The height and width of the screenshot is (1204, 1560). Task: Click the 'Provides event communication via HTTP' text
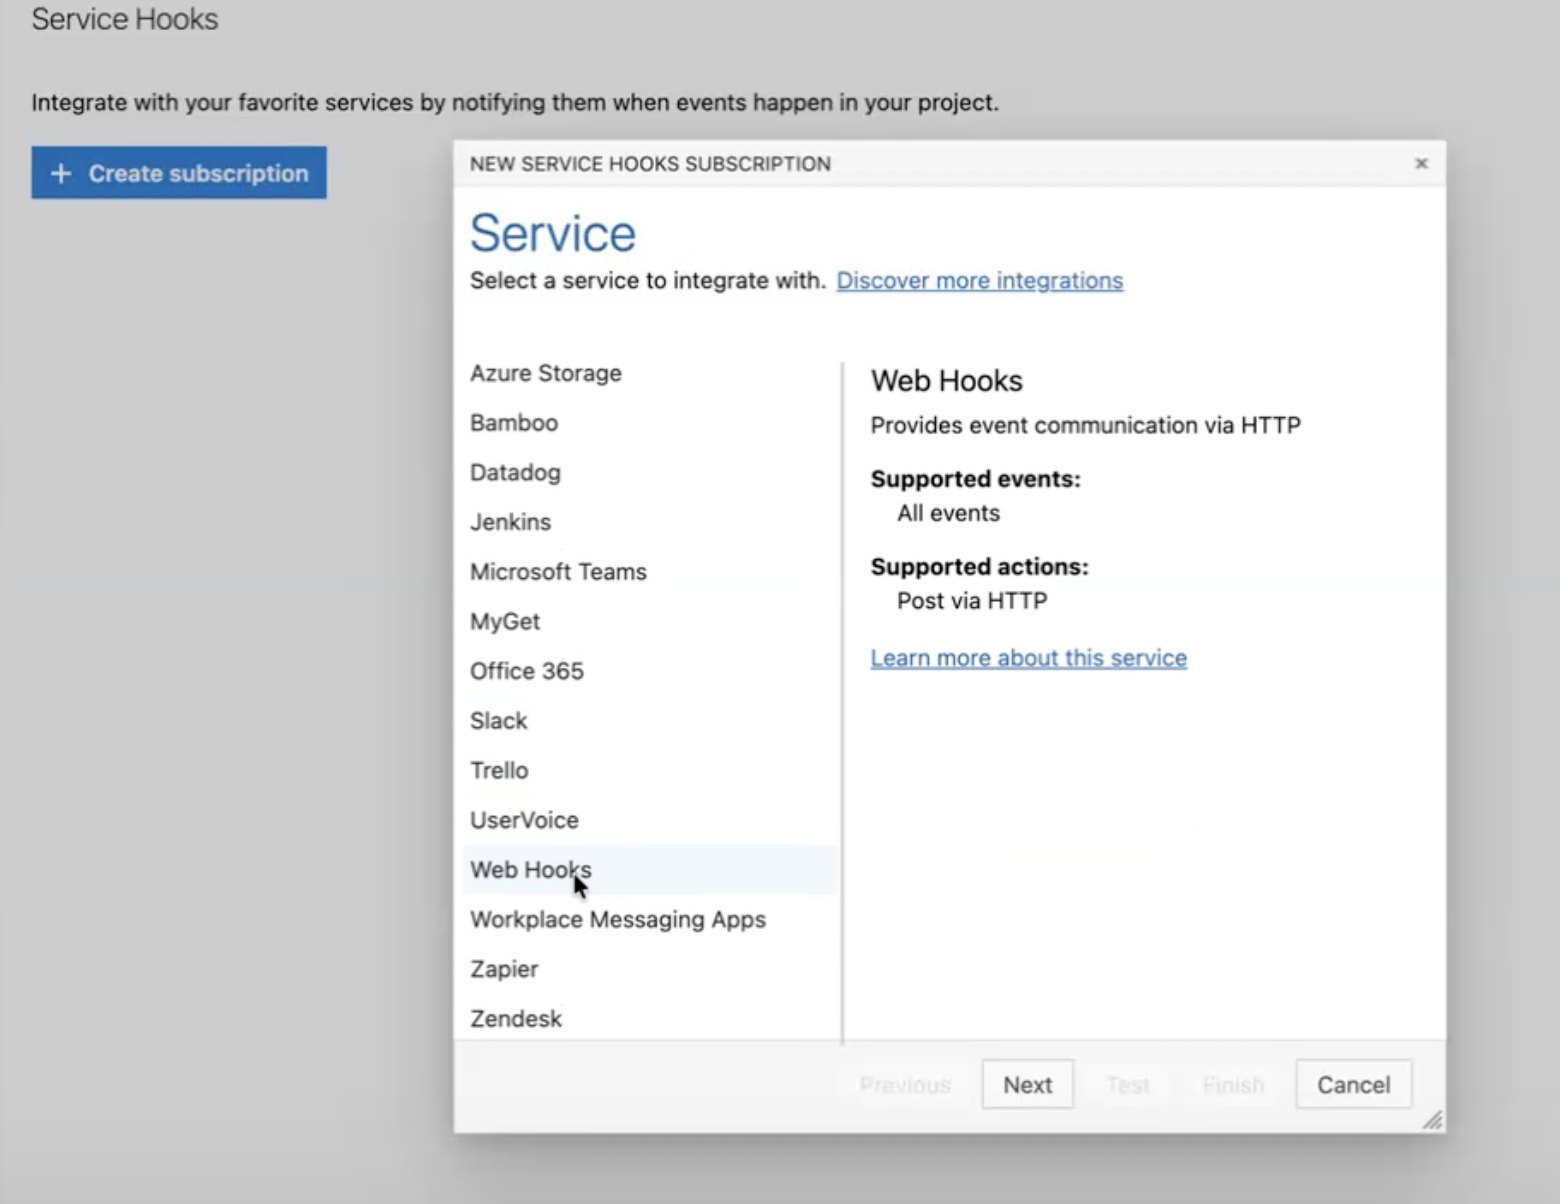pyautogui.click(x=1085, y=426)
